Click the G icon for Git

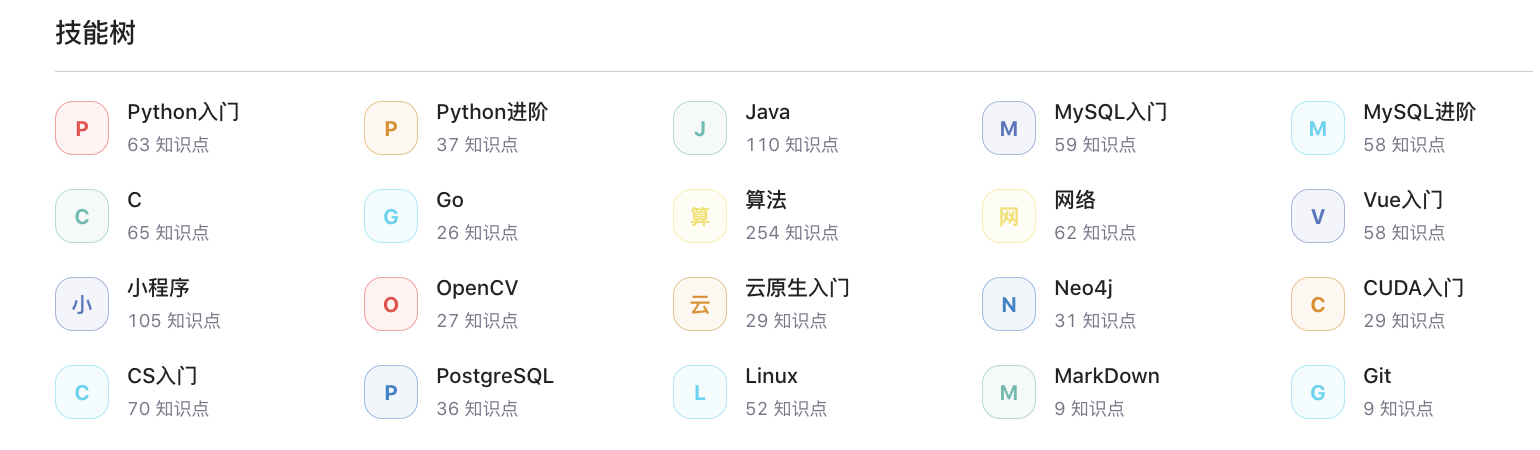[x=1318, y=392]
